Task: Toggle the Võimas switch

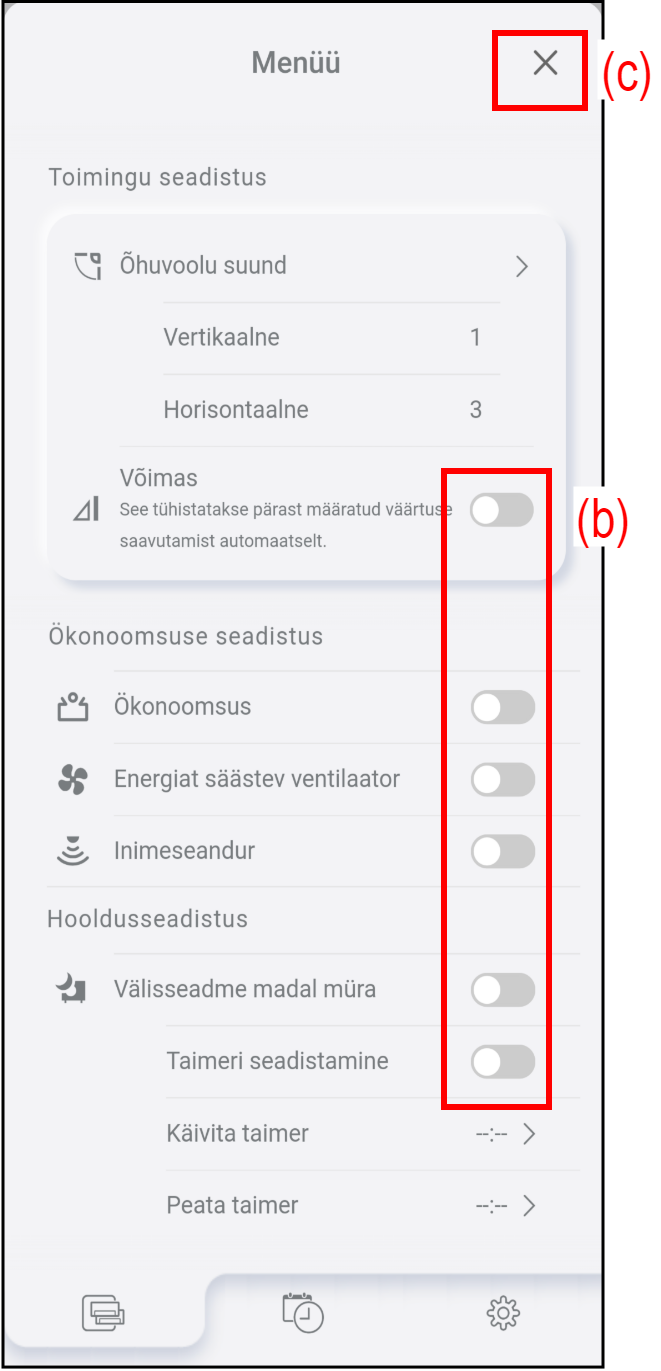Action: pyautogui.click(x=502, y=510)
